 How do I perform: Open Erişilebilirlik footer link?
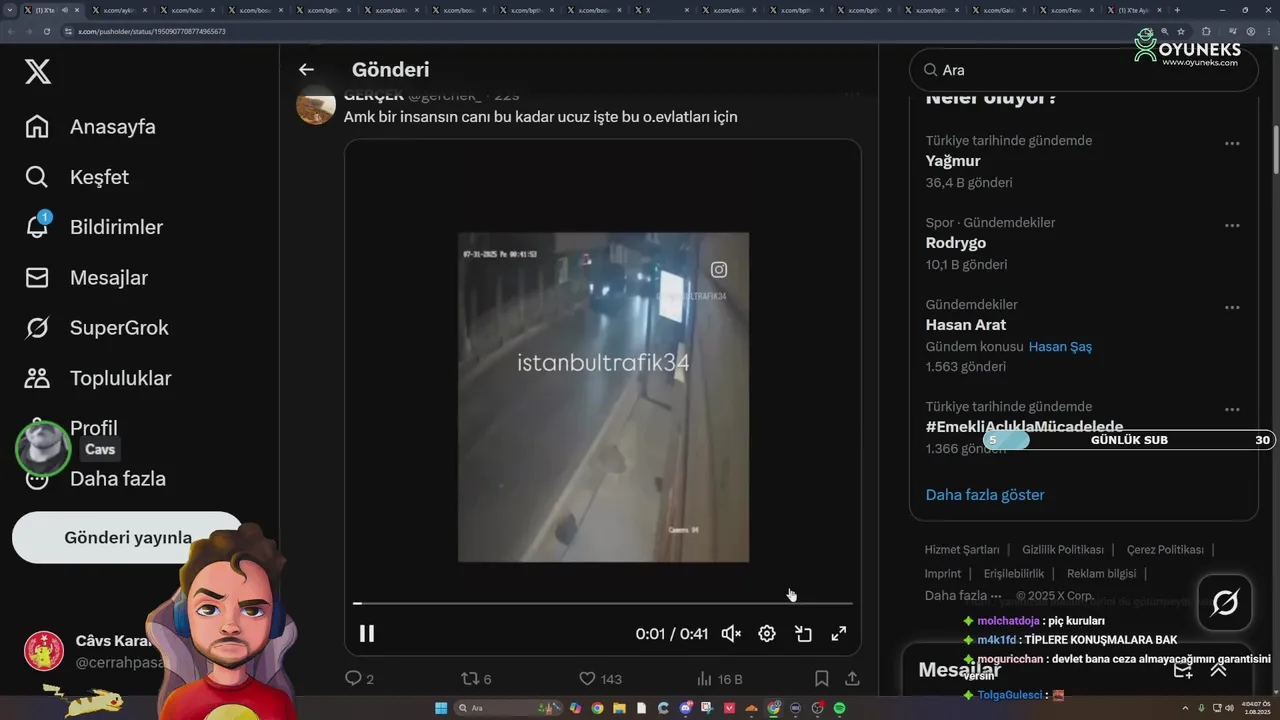coord(1014,573)
